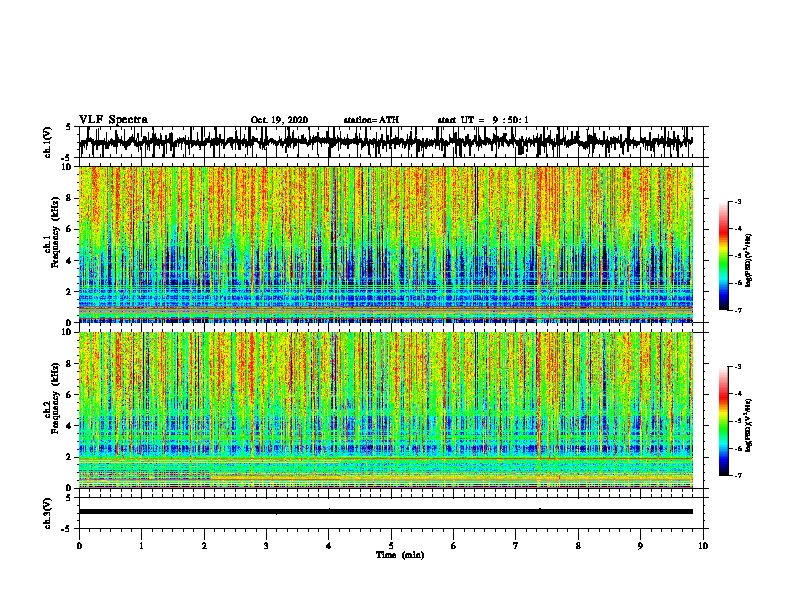Select the "start UT = 9 :50: 1" text
Image resolution: width=792 pixels, height=612 pixels.
[x=483, y=120]
